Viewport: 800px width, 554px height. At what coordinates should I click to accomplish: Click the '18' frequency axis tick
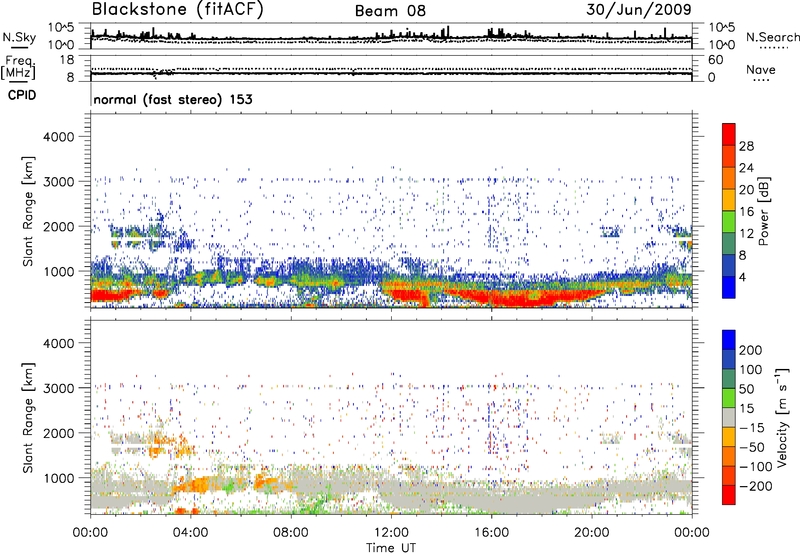pos(67,60)
